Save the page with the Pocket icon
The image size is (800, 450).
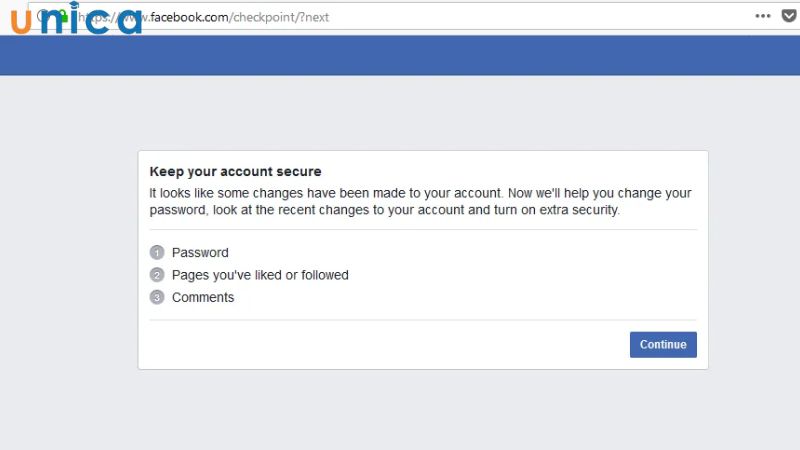tap(790, 17)
